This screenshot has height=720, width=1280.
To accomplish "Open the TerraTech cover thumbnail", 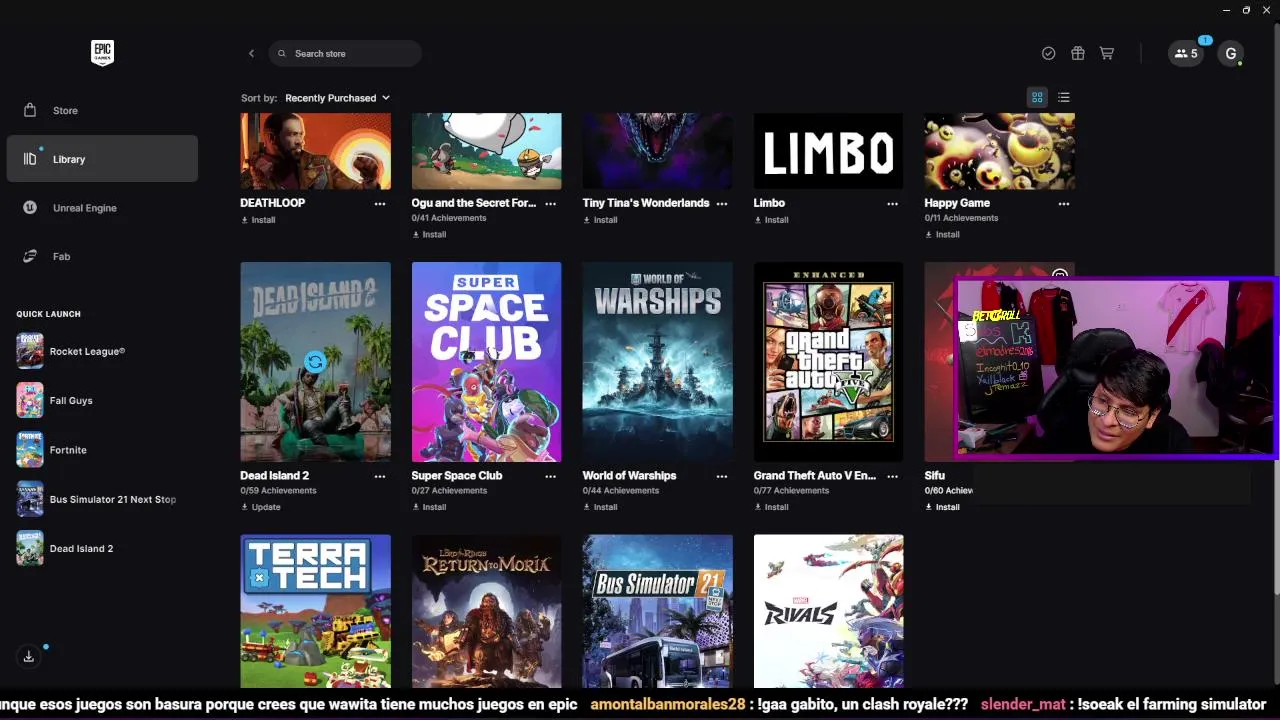I will [x=315, y=611].
